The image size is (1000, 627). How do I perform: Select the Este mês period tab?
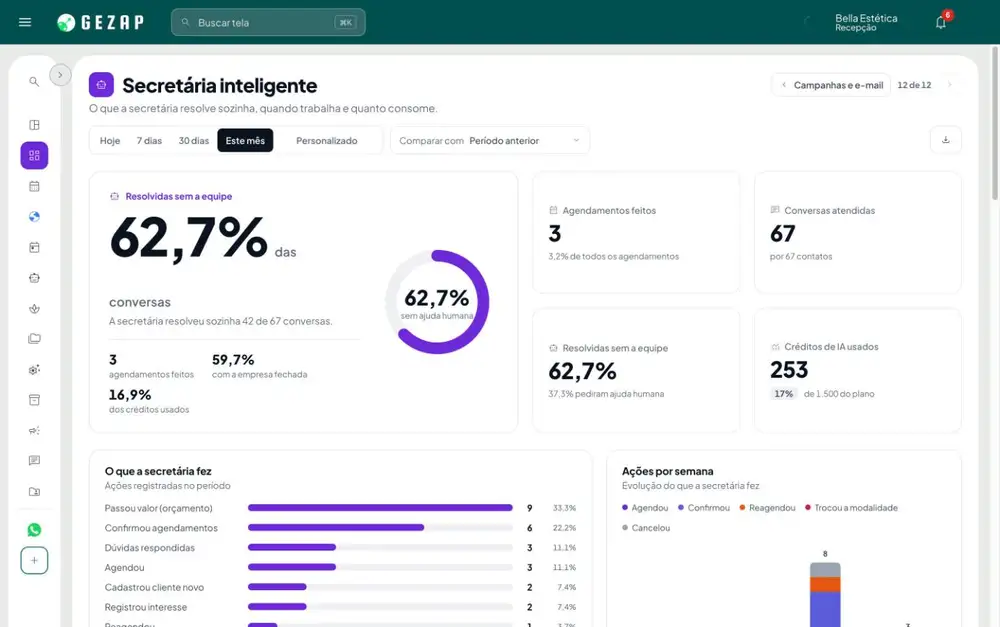245,140
